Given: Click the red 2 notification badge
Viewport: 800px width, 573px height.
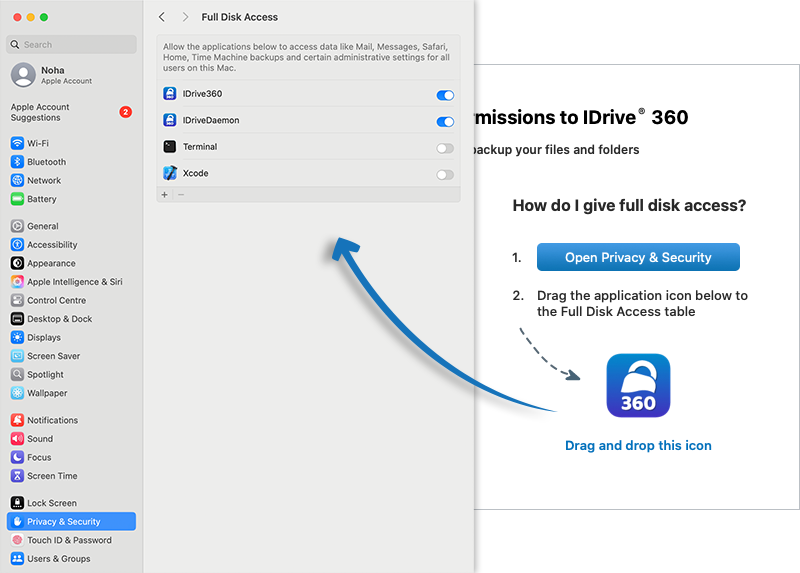Looking at the screenshot, I should 126,112.
